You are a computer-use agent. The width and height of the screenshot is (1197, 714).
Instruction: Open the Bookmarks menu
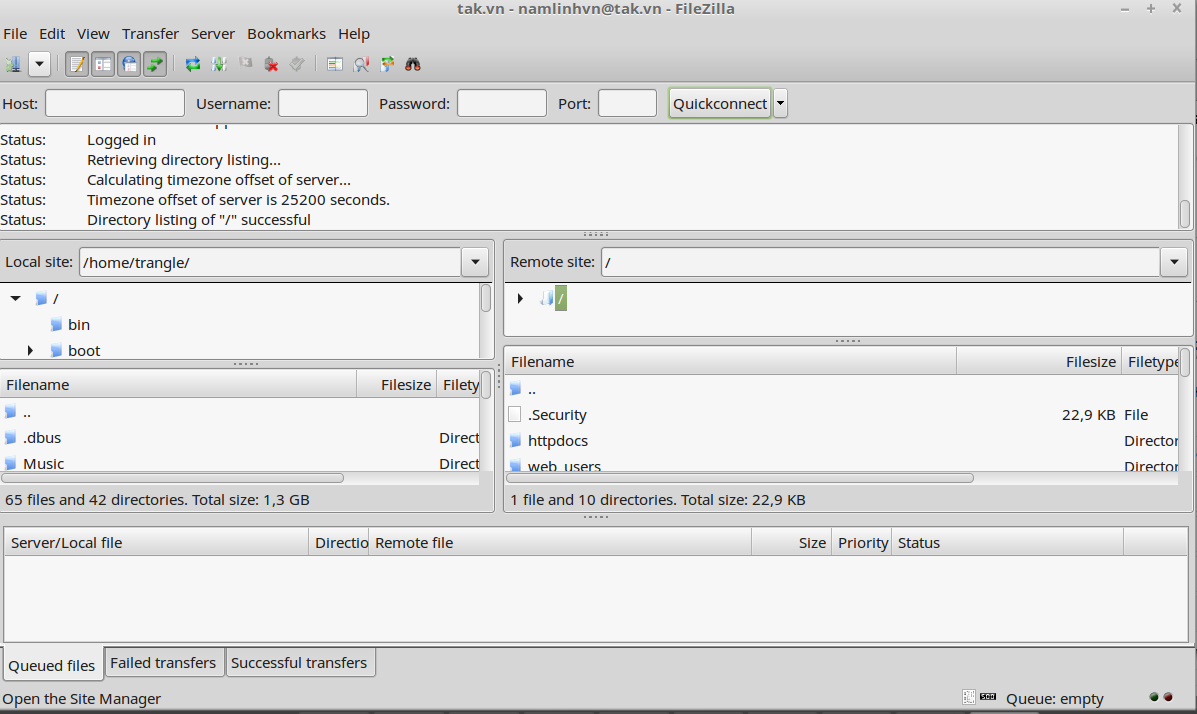pos(286,34)
